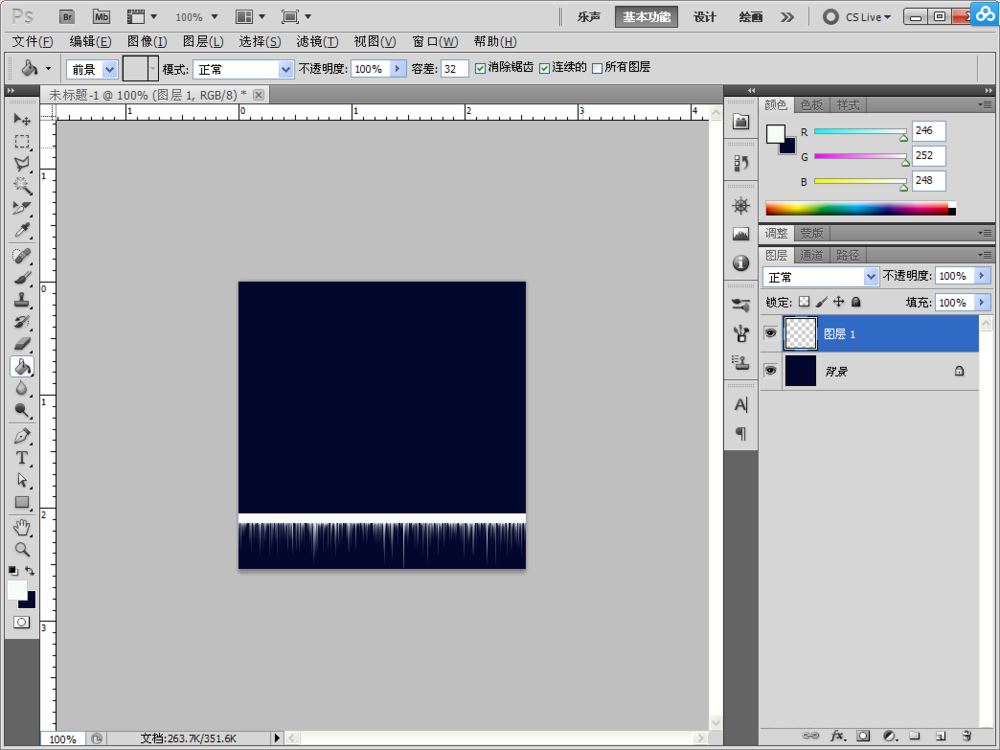Open layer opacity slider arrow

(x=982, y=276)
